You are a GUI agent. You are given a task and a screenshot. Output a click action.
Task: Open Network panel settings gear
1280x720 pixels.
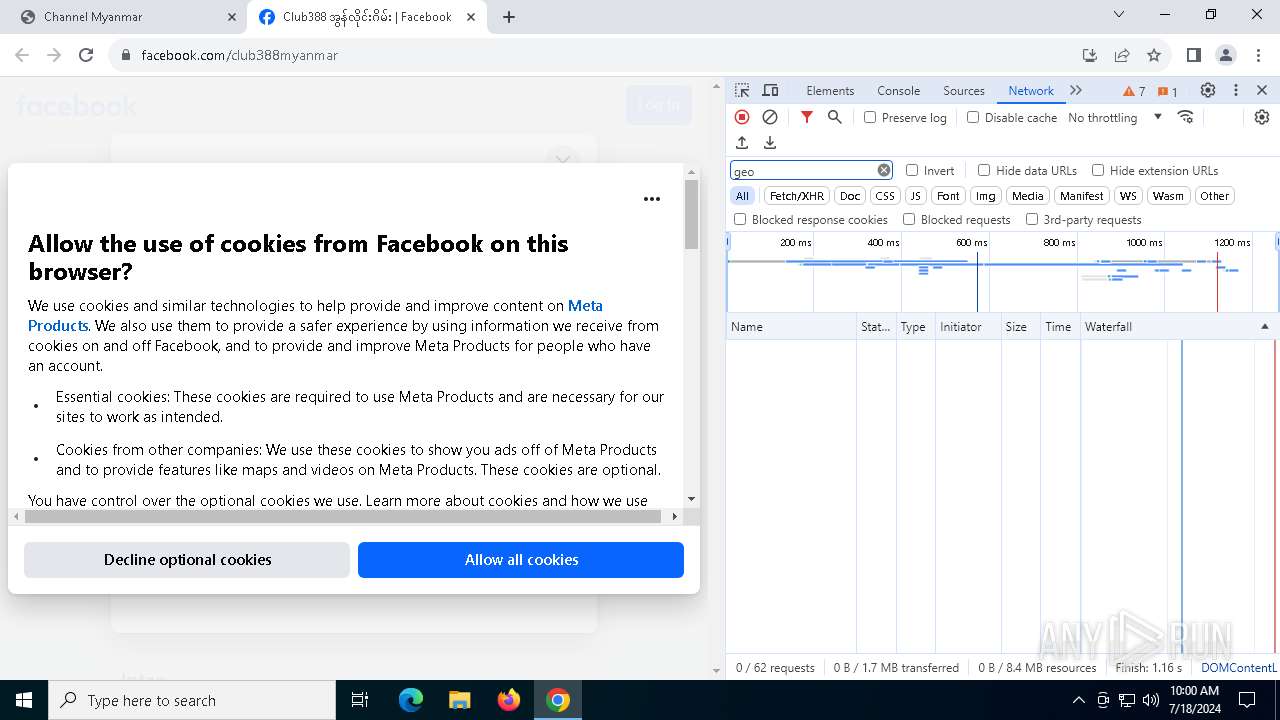(x=1262, y=117)
